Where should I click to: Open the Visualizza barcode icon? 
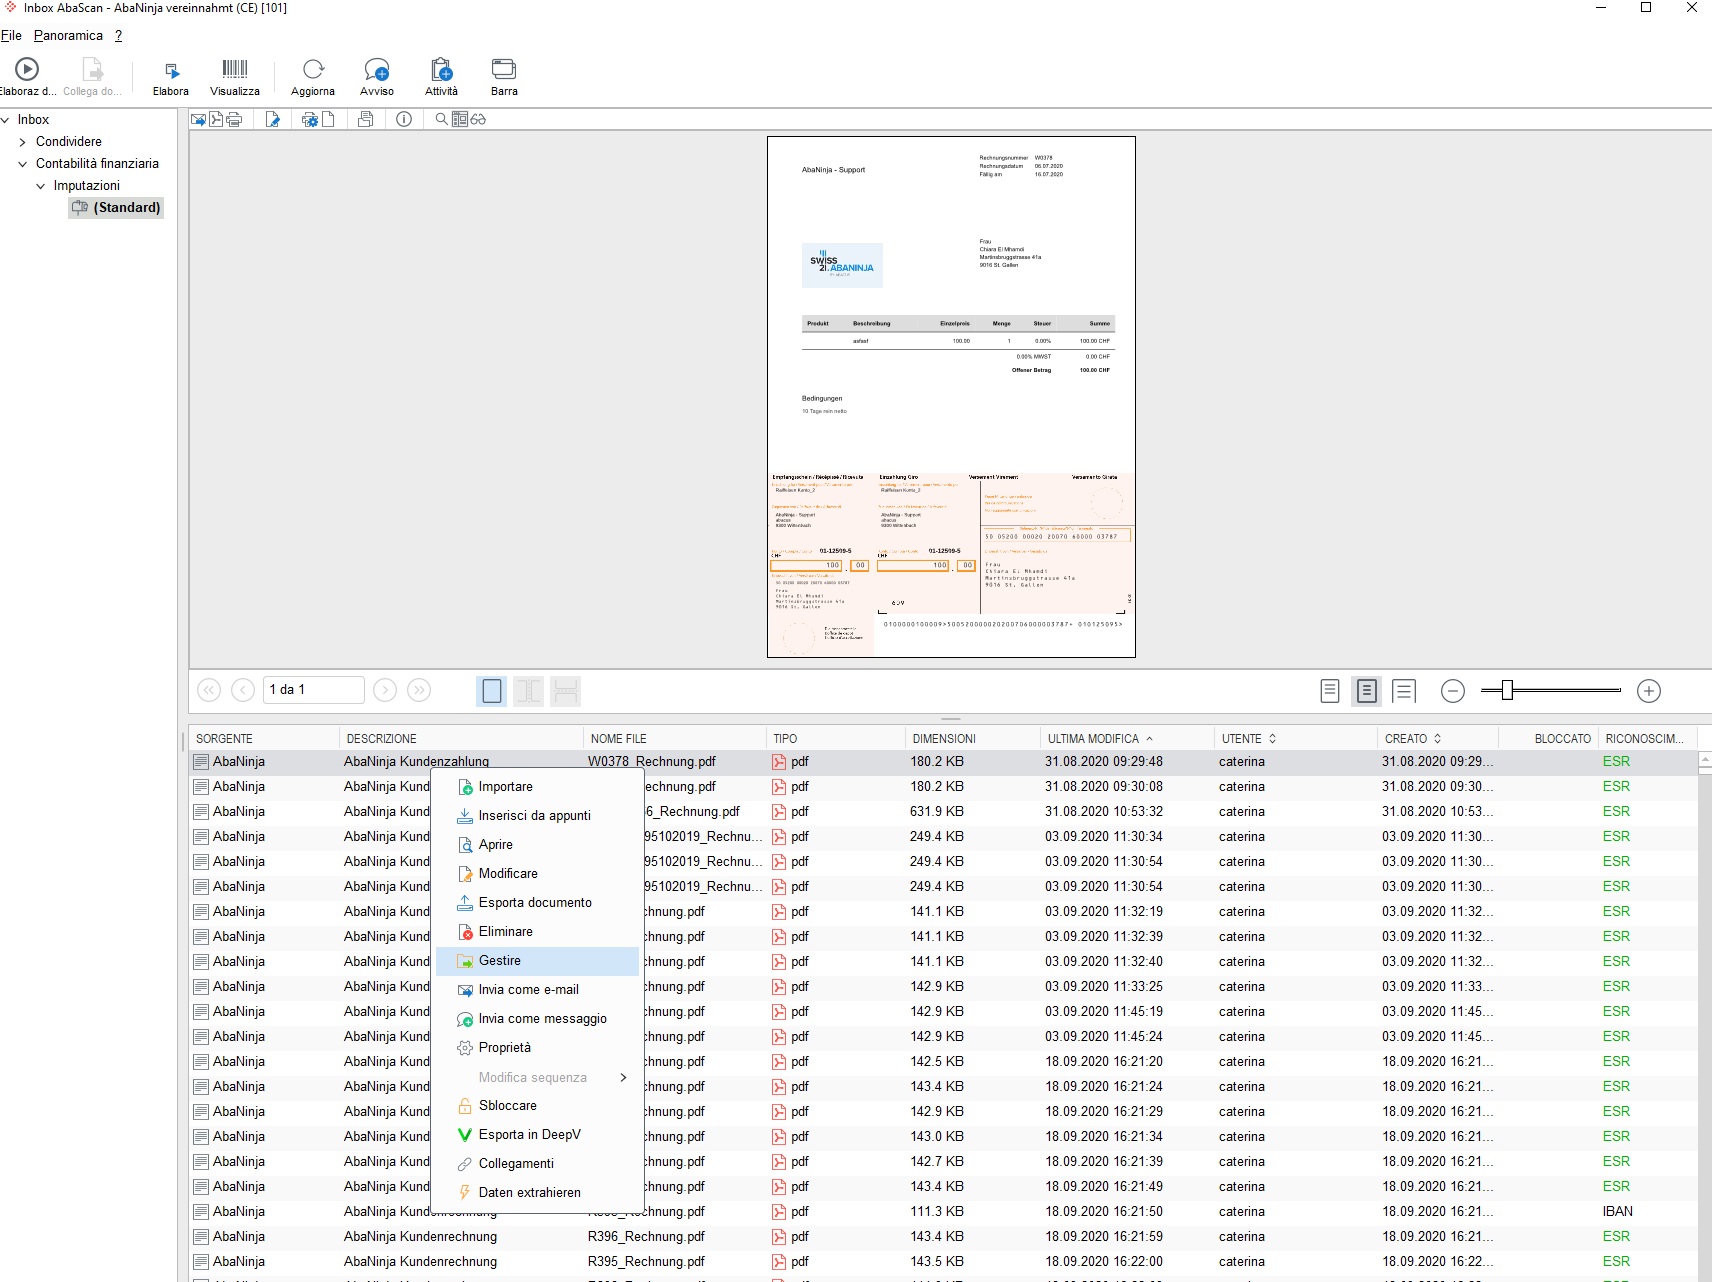(235, 69)
